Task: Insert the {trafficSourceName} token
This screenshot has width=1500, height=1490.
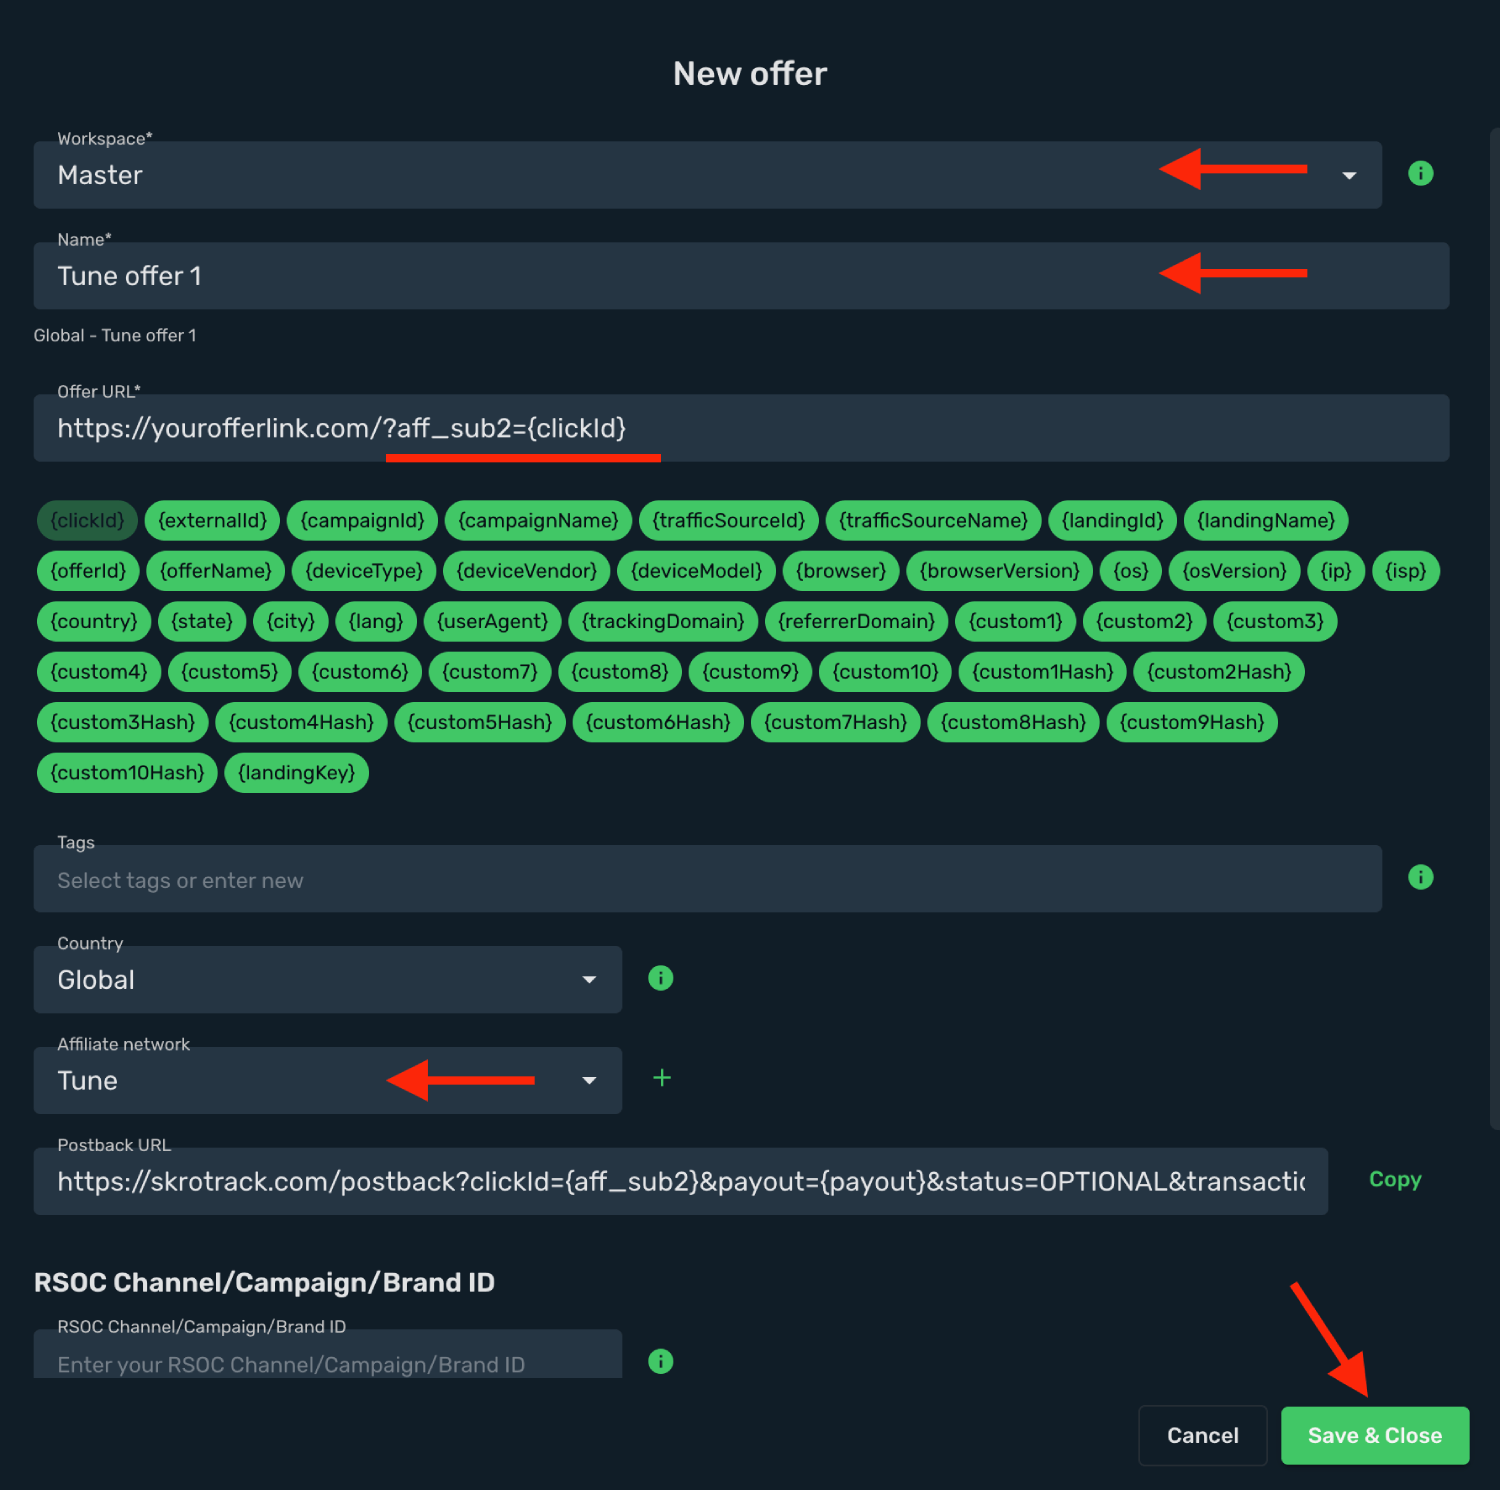Action: click(x=933, y=521)
